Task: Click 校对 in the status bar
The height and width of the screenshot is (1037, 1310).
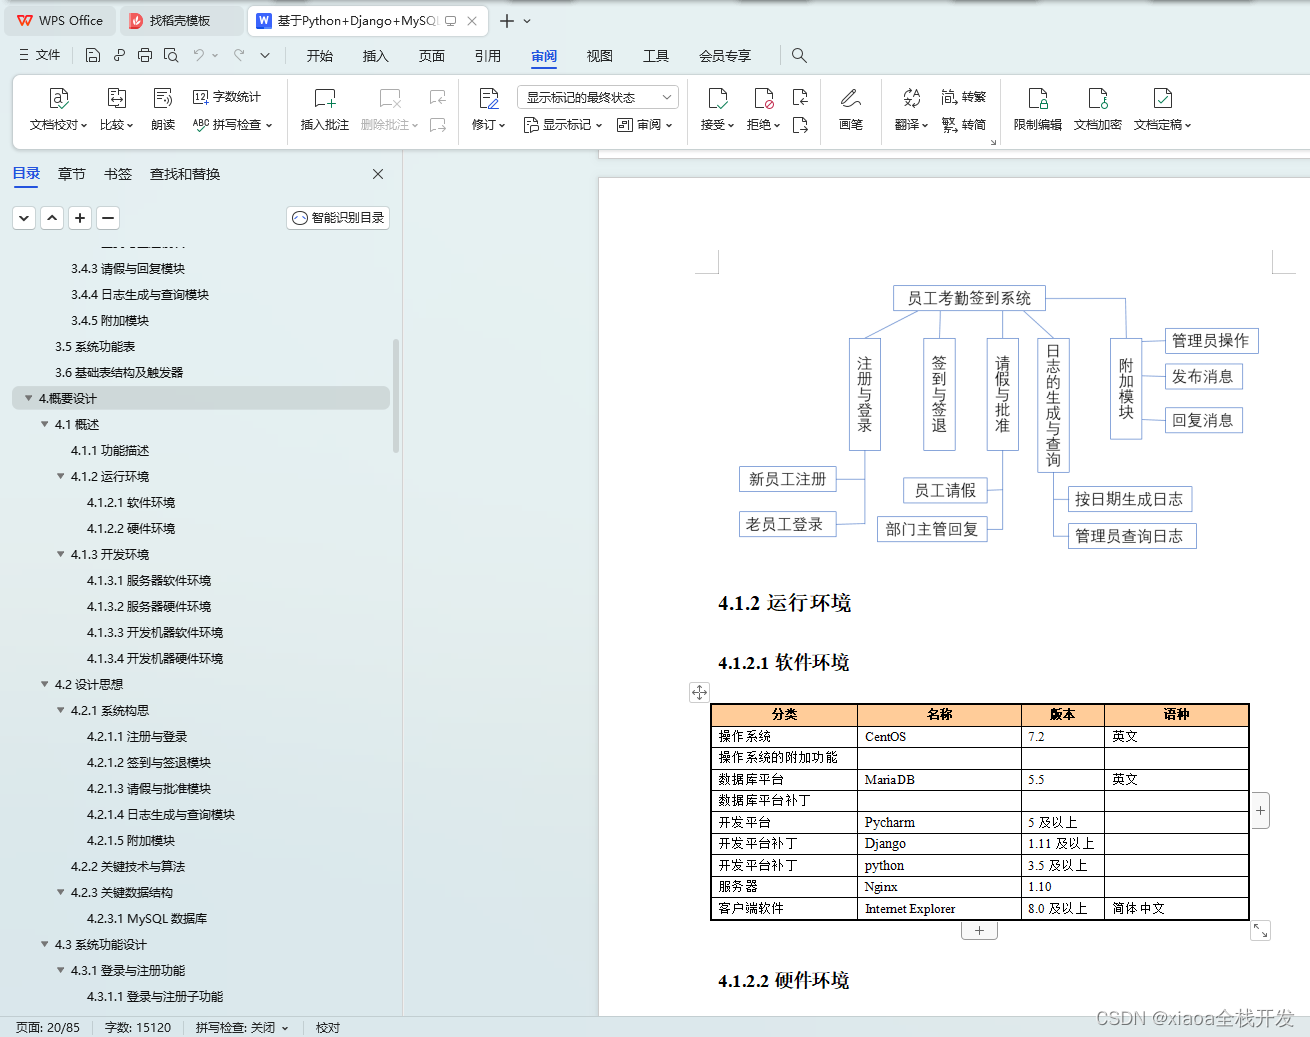Action: (x=327, y=1027)
